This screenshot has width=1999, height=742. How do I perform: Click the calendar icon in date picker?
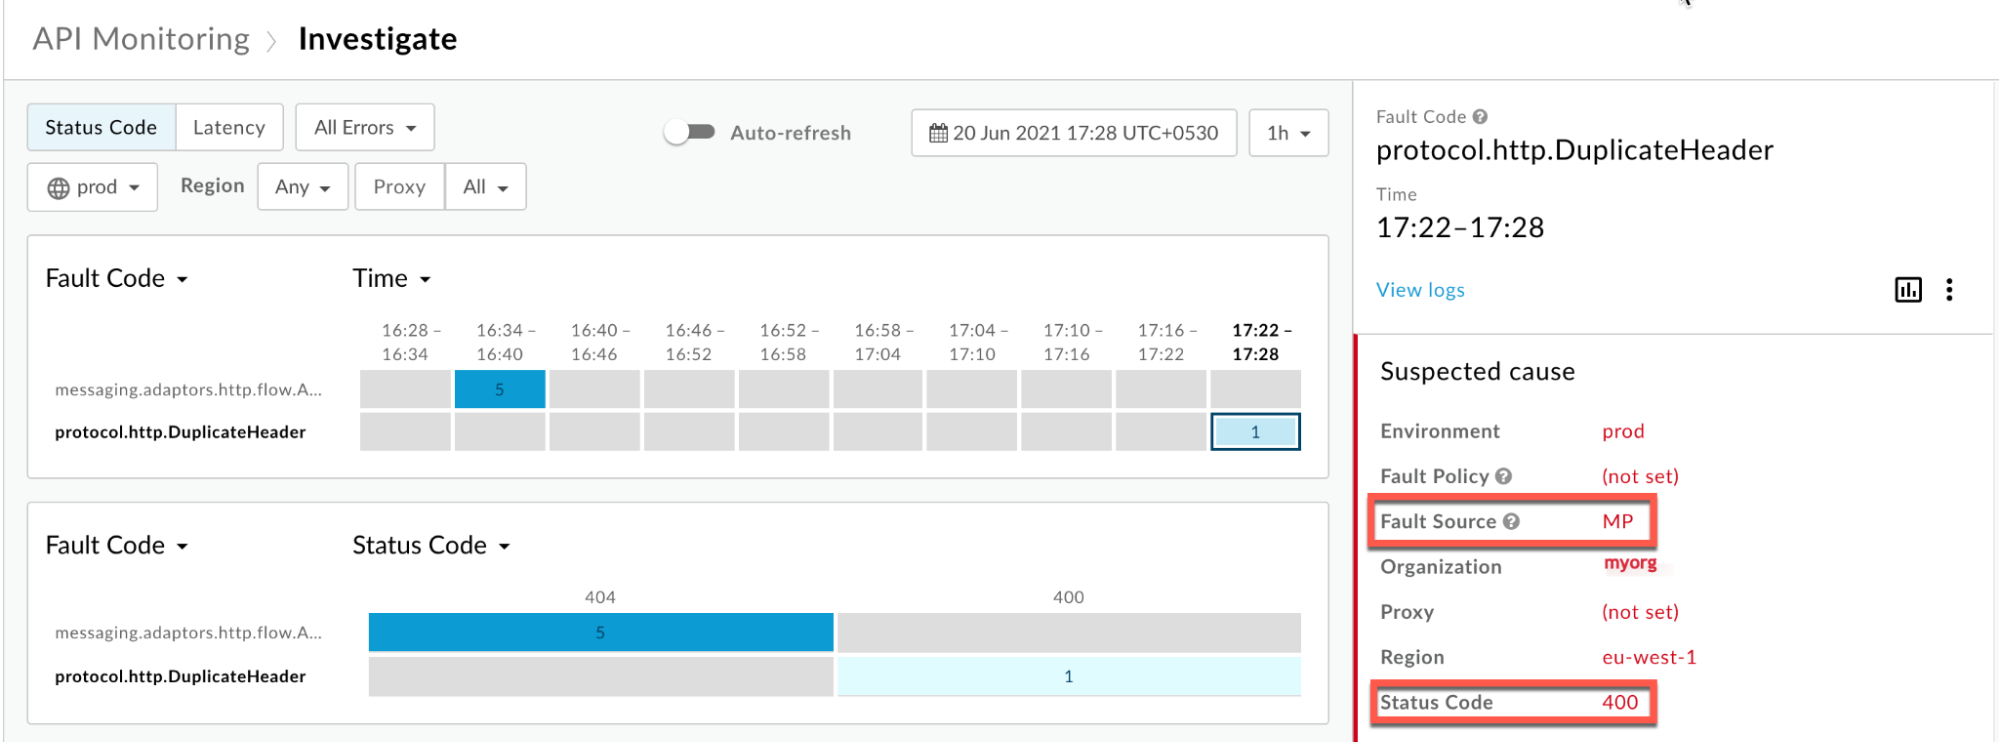click(x=938, y=133)
